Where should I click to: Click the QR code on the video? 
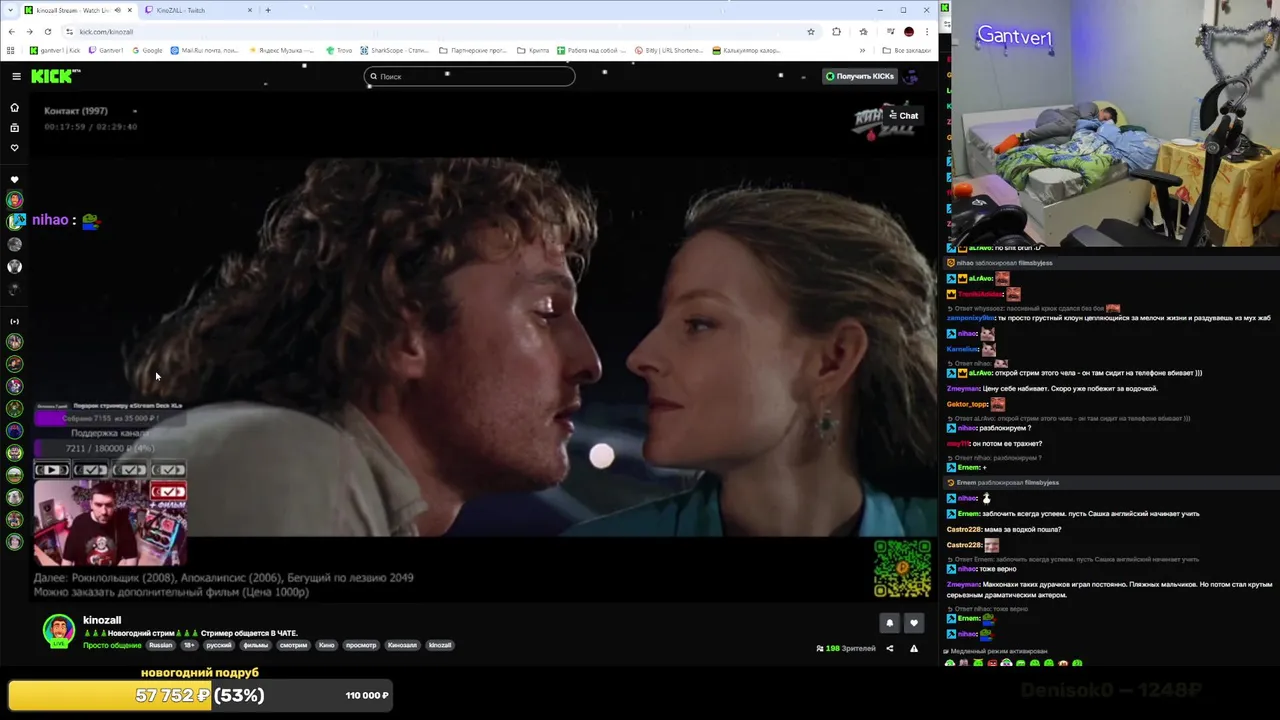(902, 568)
